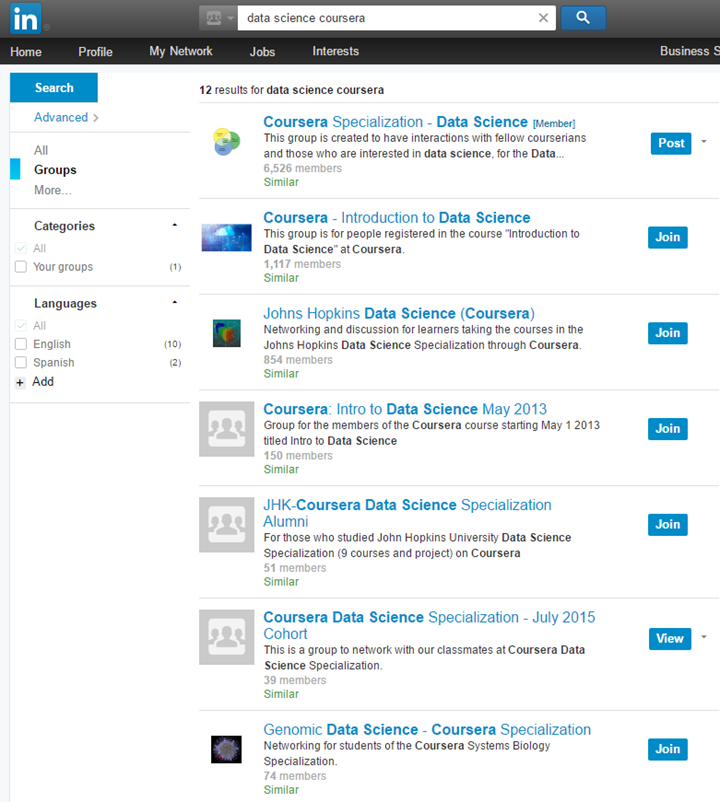
Task: Open the Jobs menu
Action: 262,52
